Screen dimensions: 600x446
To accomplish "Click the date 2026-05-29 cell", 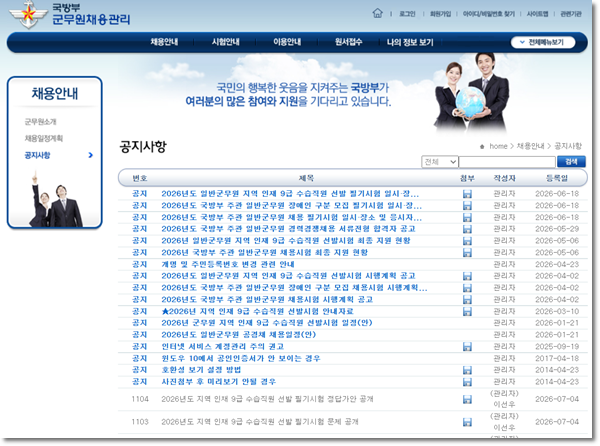I will pos(557,229).
